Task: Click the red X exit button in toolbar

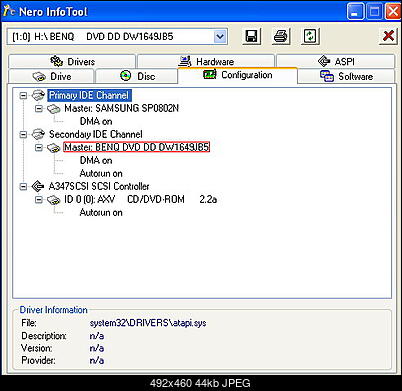Action: click(x=388, y=36)
